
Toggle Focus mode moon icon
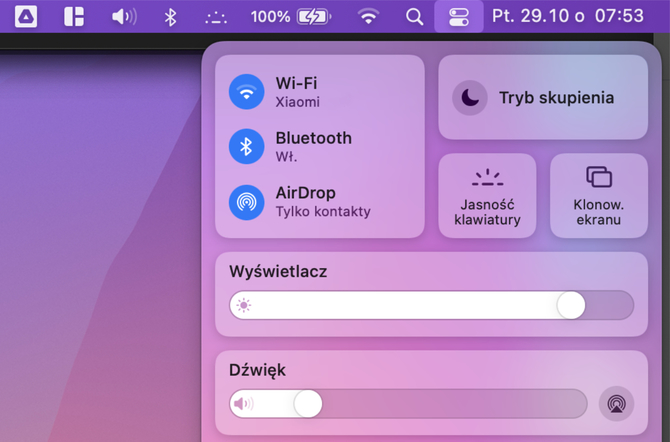point(470,98)
